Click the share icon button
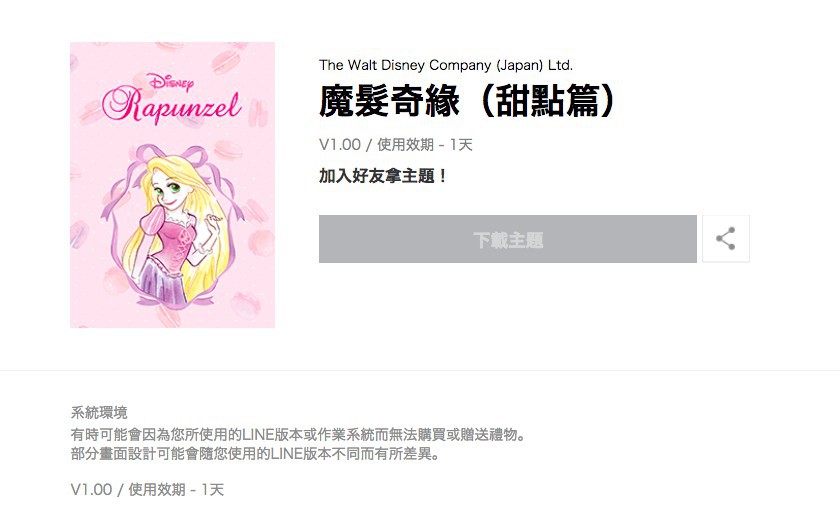 (x=725, y=239)
